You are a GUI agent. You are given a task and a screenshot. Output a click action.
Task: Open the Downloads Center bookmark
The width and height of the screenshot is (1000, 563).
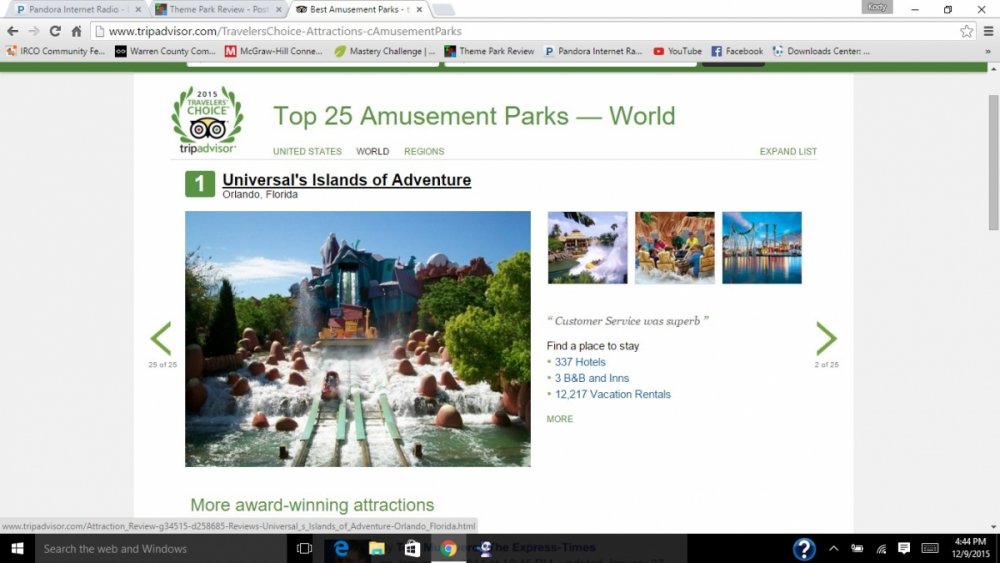(x=821, y=51)
